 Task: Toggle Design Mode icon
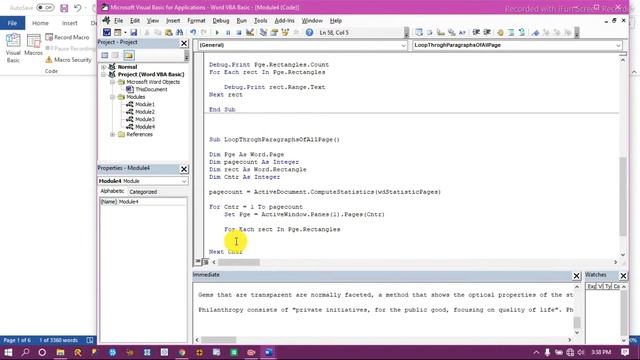click(x=250, y=32)
